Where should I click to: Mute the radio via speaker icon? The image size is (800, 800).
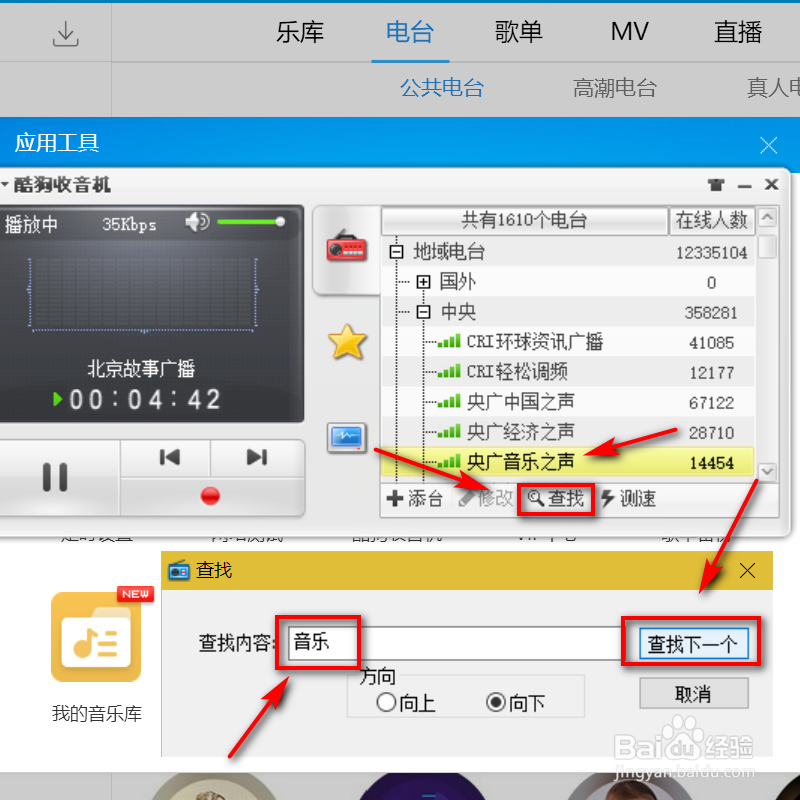(x=196, y=222)
